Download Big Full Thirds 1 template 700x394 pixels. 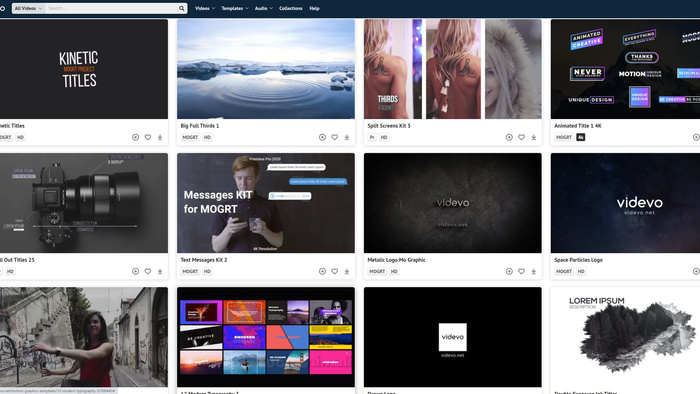pos(346,137)
